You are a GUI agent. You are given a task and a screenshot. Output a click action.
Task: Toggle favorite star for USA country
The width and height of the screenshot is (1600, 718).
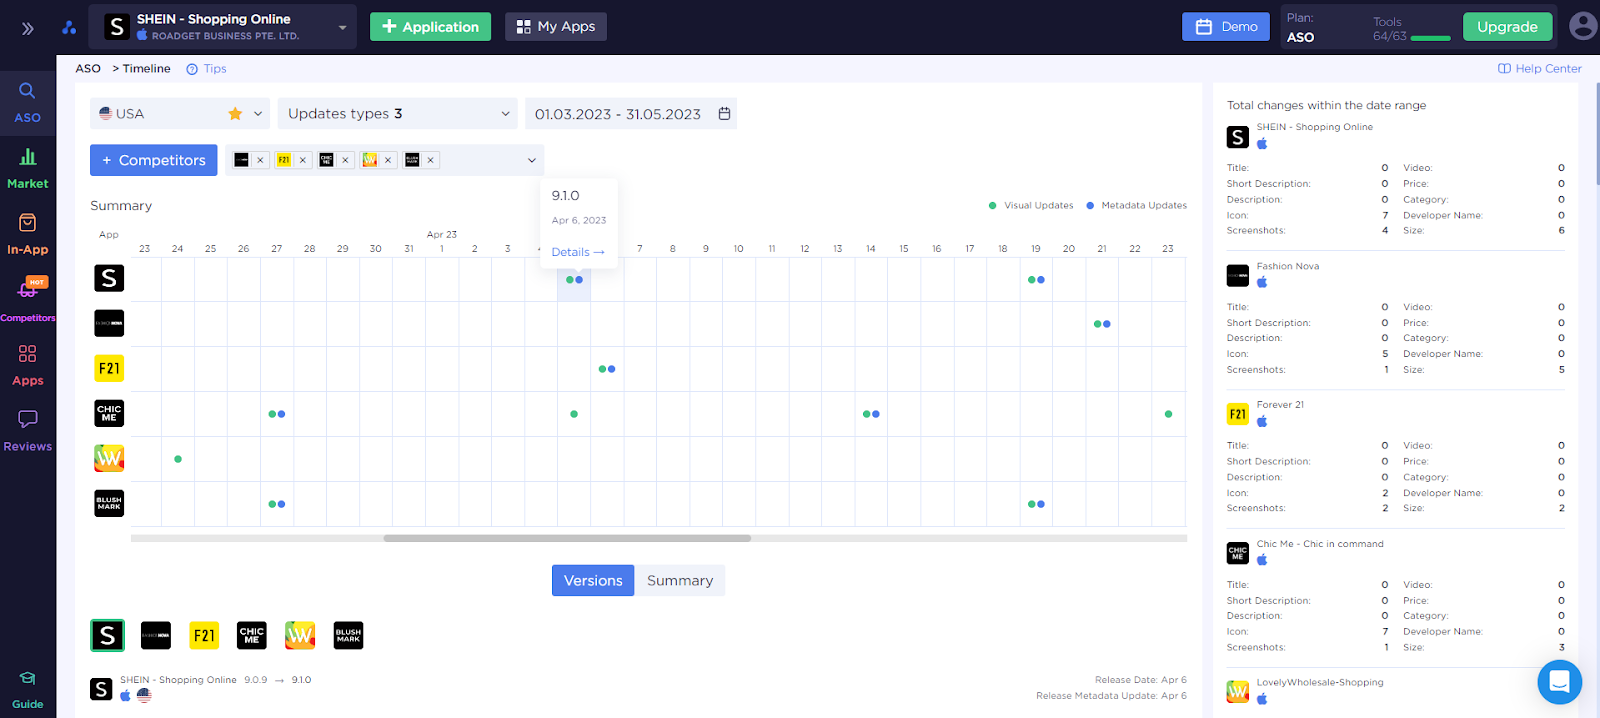[235, 114]
